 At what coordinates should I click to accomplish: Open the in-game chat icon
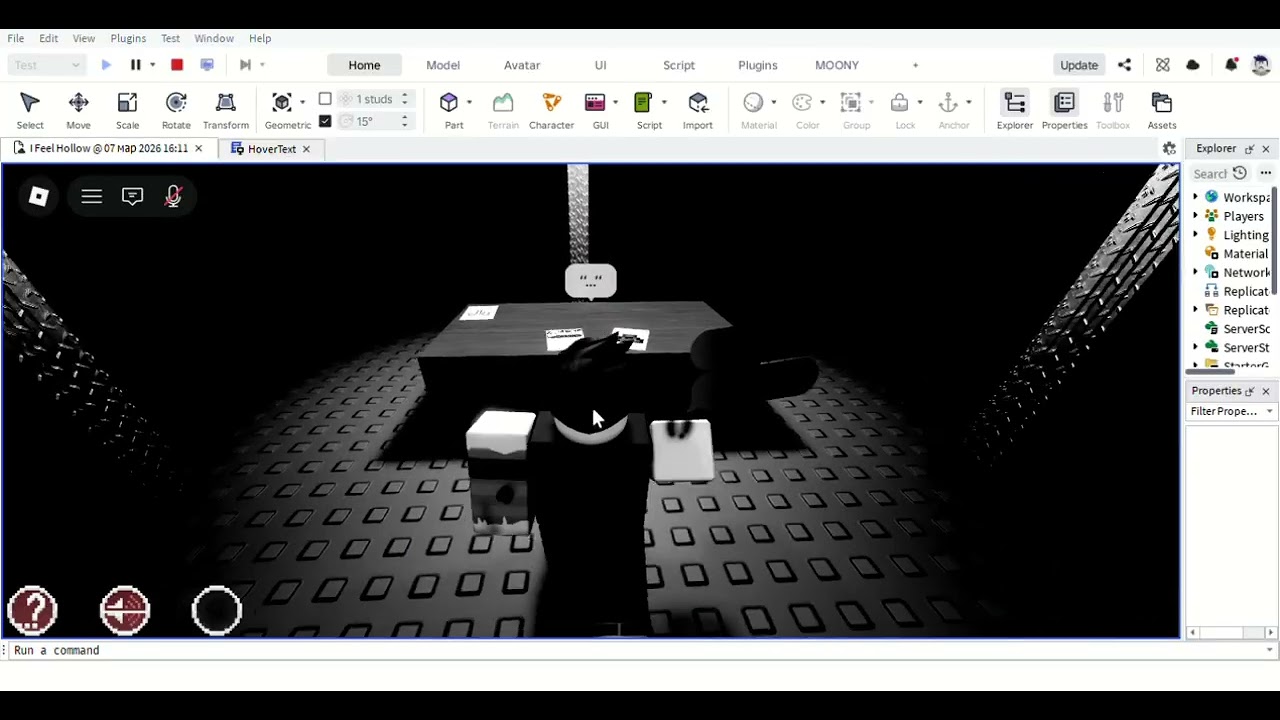[132, 196]
